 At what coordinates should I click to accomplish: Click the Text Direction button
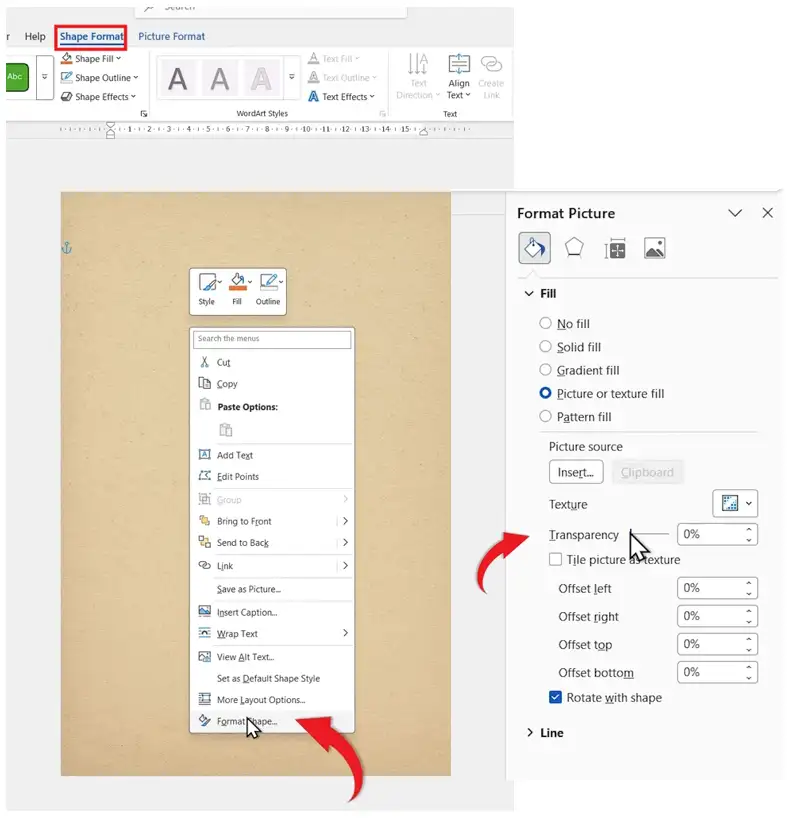click(x=418, y=77)
